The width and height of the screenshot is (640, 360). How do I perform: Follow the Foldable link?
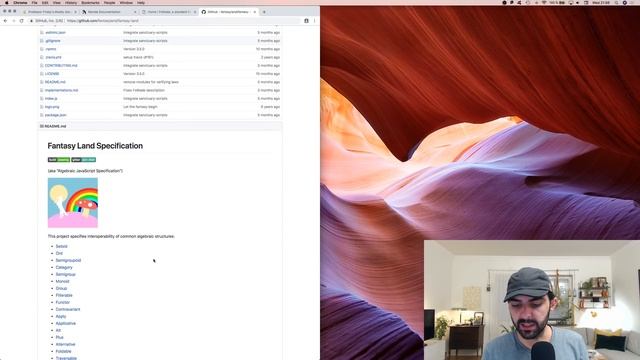pos(63,351)
